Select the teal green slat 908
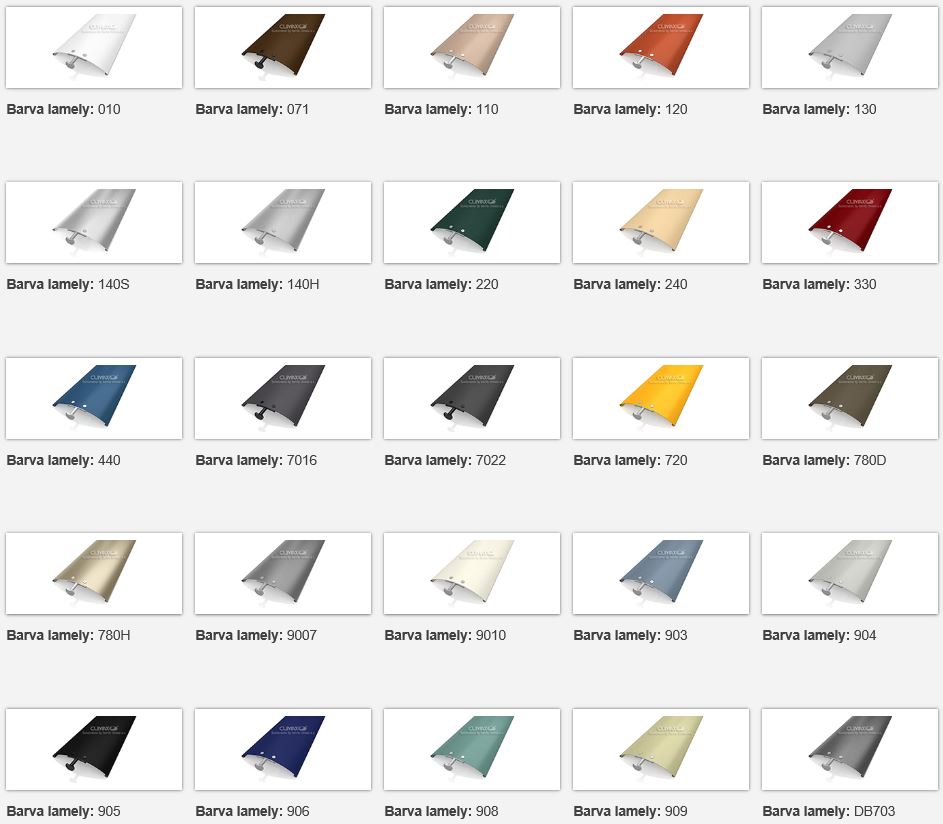Image resolution: width=943 pixels, height=824 pixels. pyautogui.click(x=472, y=749)
